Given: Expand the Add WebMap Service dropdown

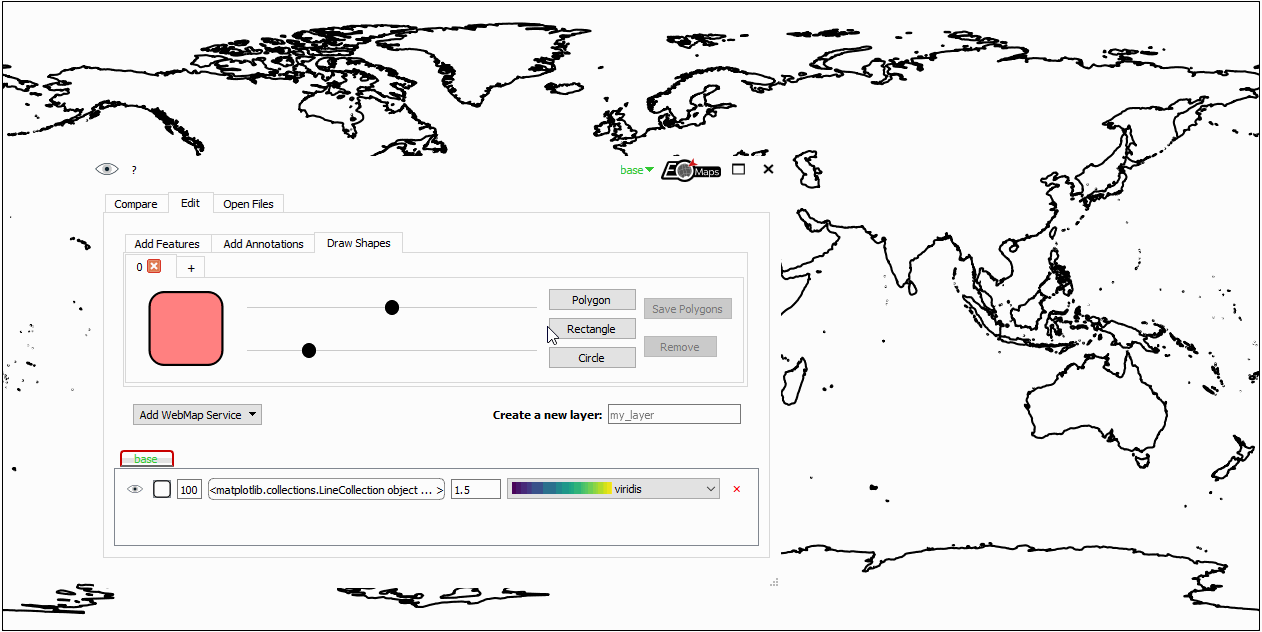Looking at the screenshot, I should point(197,415).
